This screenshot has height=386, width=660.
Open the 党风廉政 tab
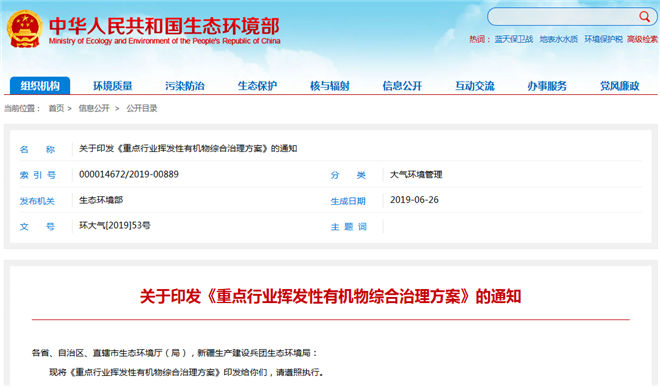(620, 86)
